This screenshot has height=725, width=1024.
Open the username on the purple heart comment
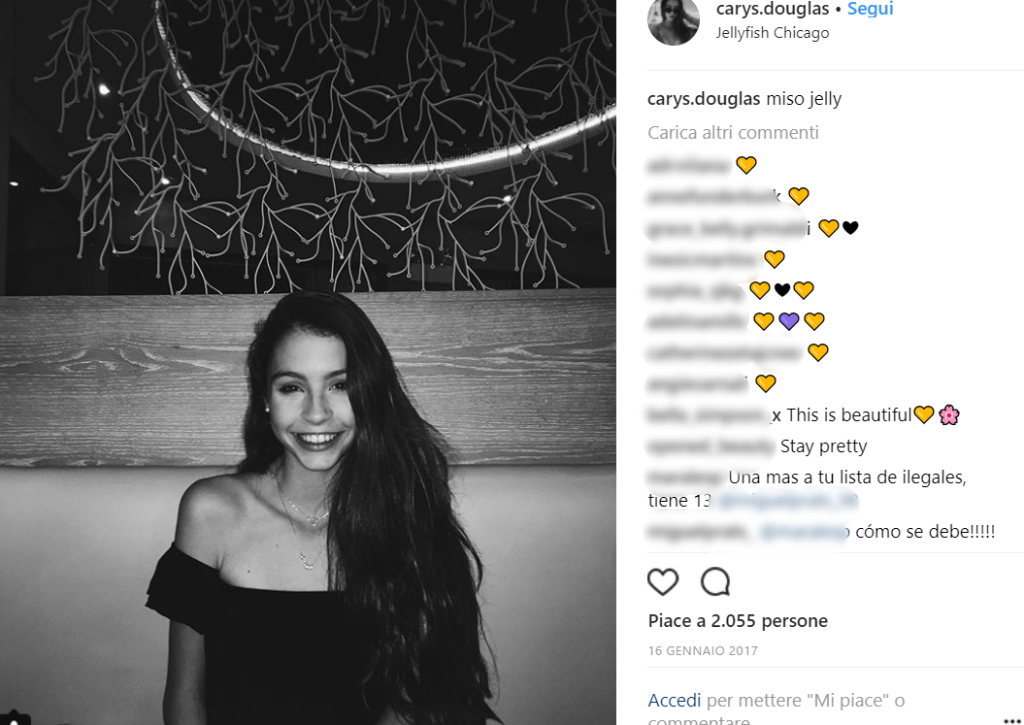click(697, 321)
